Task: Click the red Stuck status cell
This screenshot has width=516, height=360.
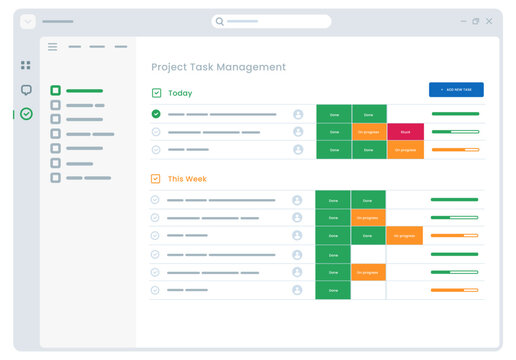Action: click(x=405, y=132)
